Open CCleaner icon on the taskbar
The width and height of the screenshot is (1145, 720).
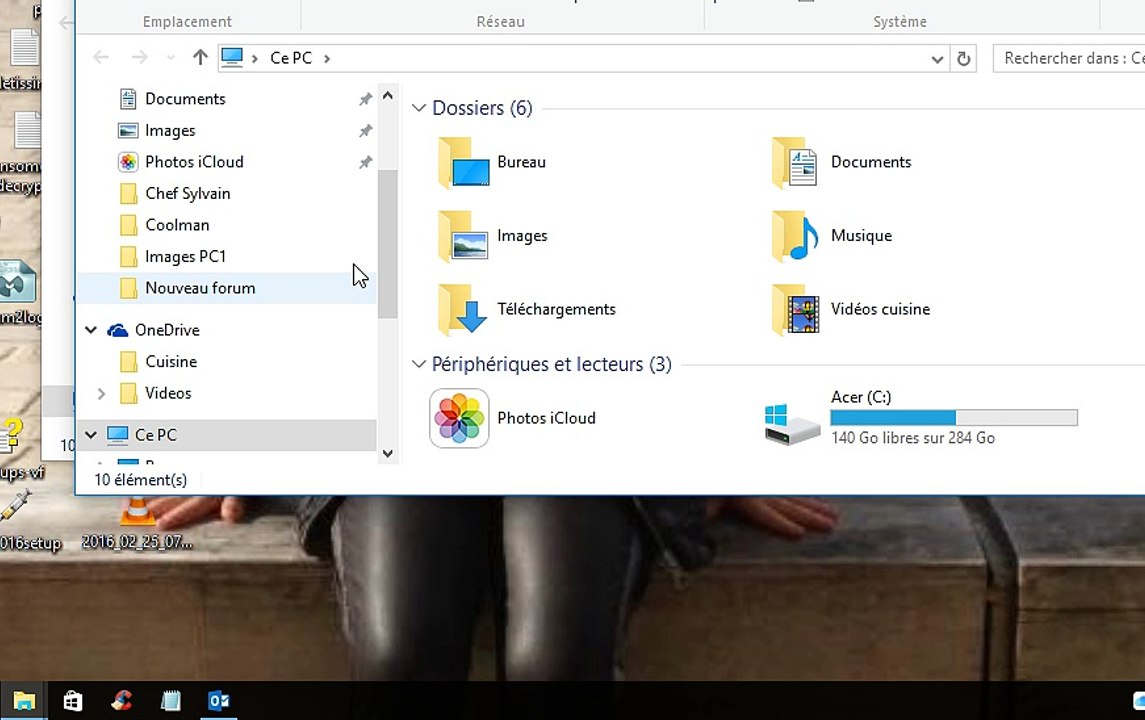[122, 701]
